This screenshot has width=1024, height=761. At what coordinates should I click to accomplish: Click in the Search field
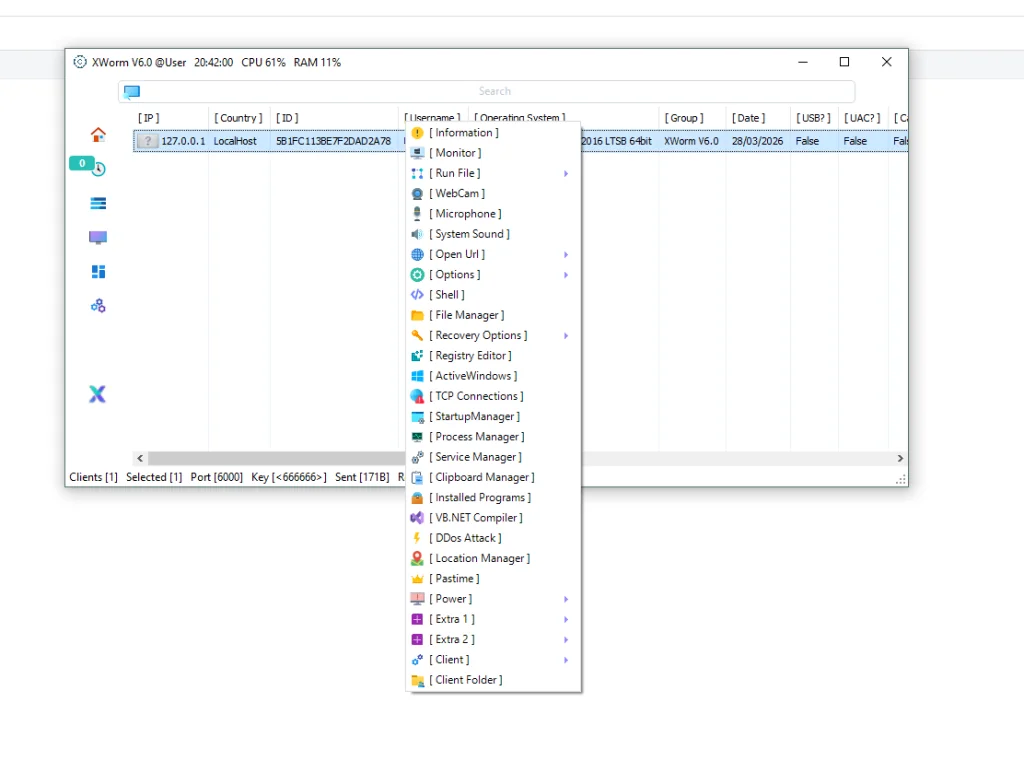tap(494, 92)
